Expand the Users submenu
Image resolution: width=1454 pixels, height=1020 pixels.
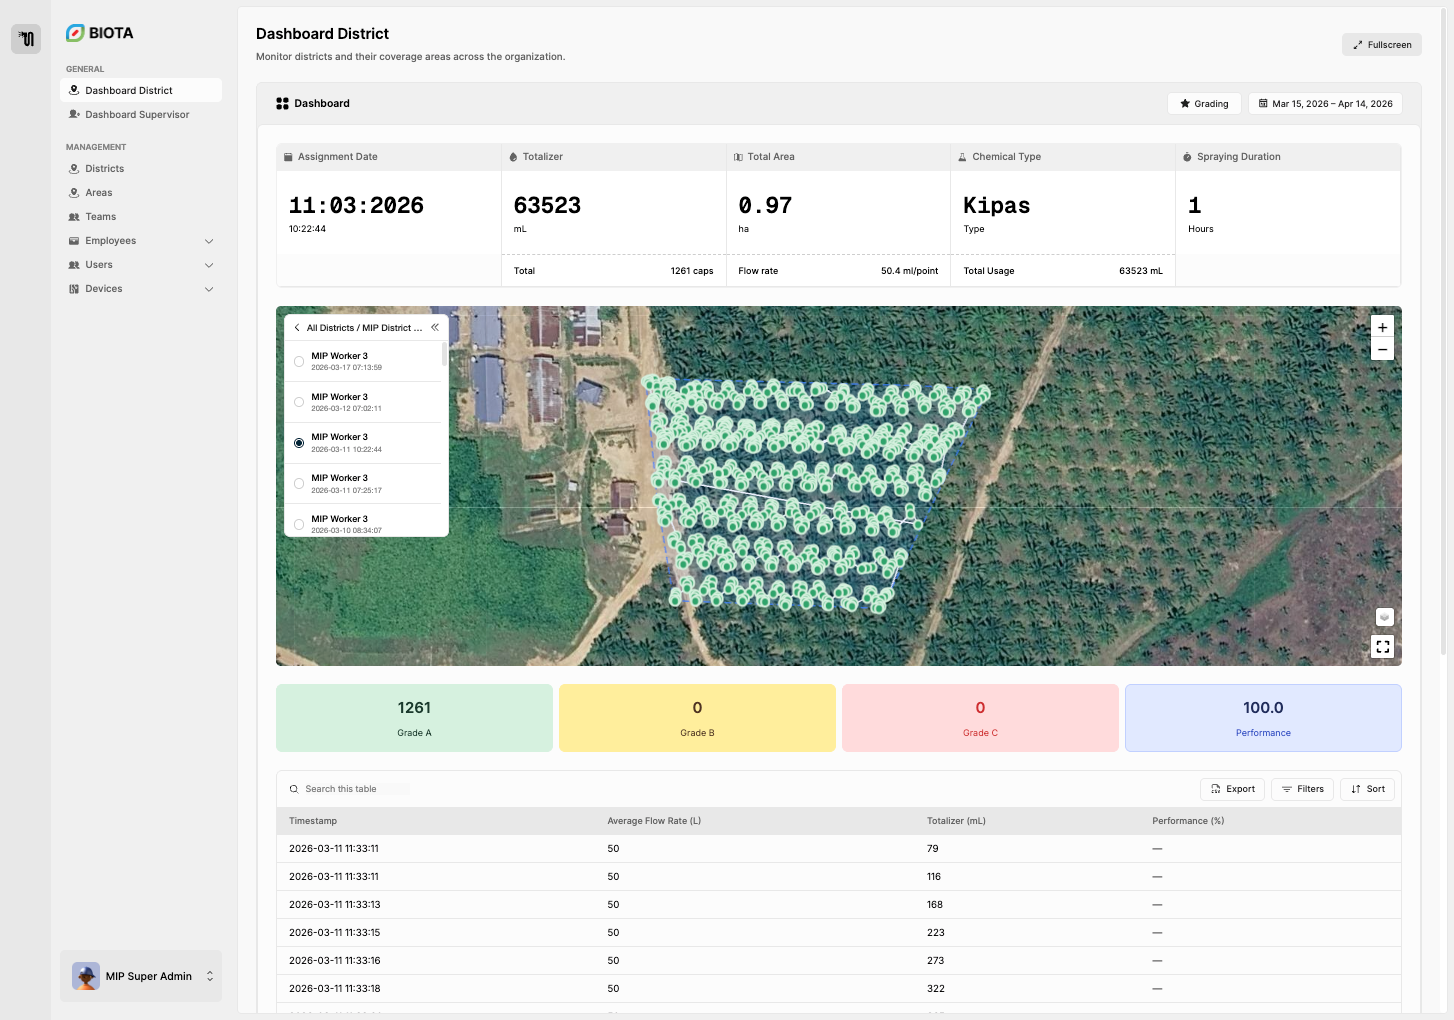[x=141, y=265]
